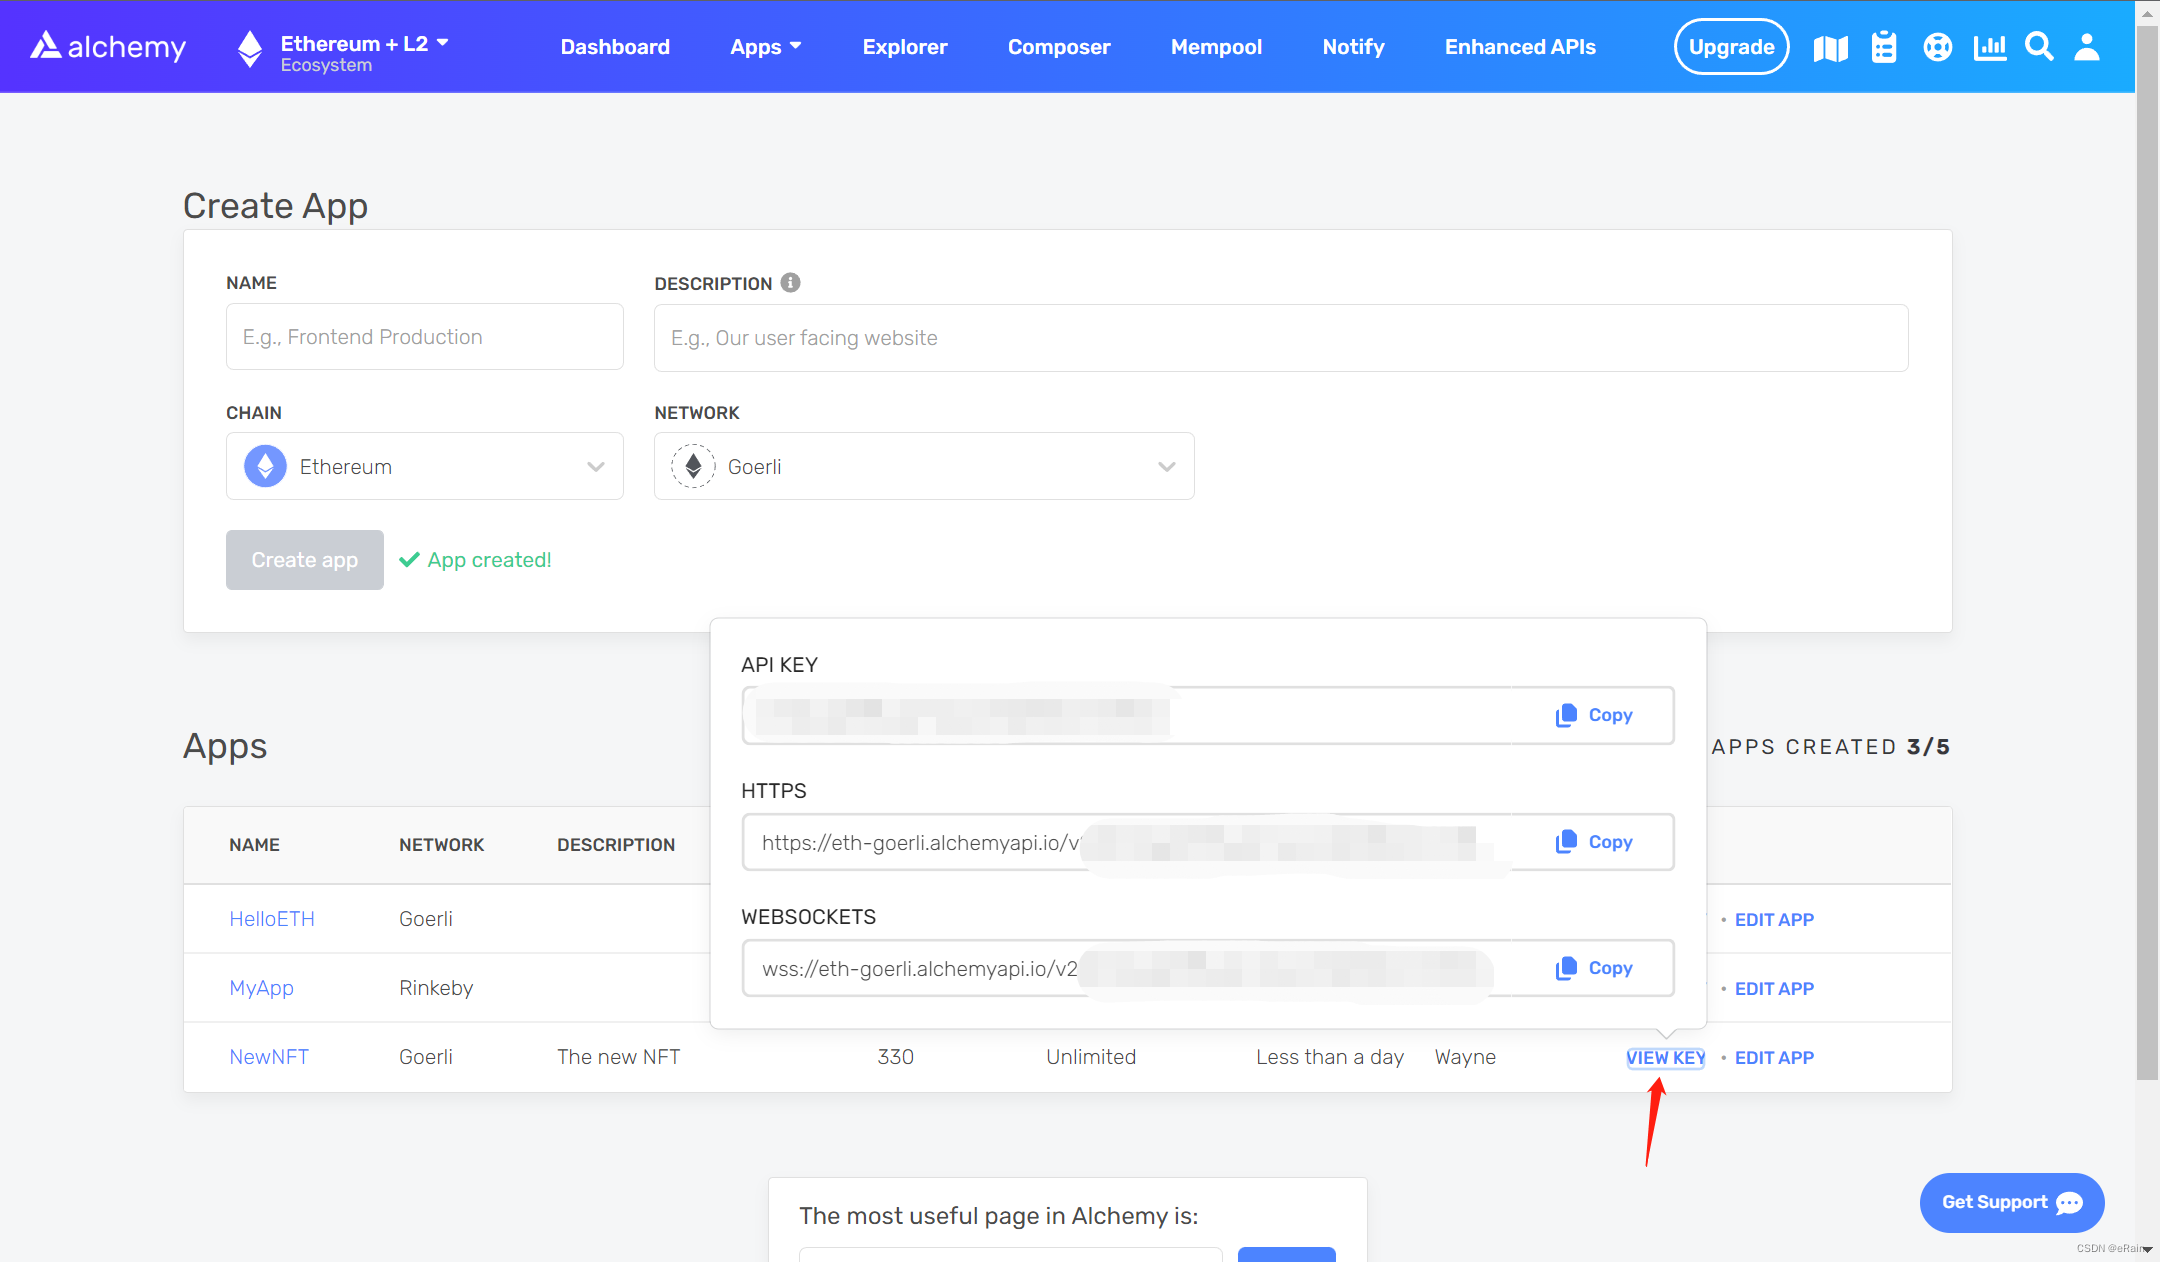This screenshot has width=2160, height=1262.
Task: Copy the HTTPS endpoint URL
Action: click(x=1594, y=842)
